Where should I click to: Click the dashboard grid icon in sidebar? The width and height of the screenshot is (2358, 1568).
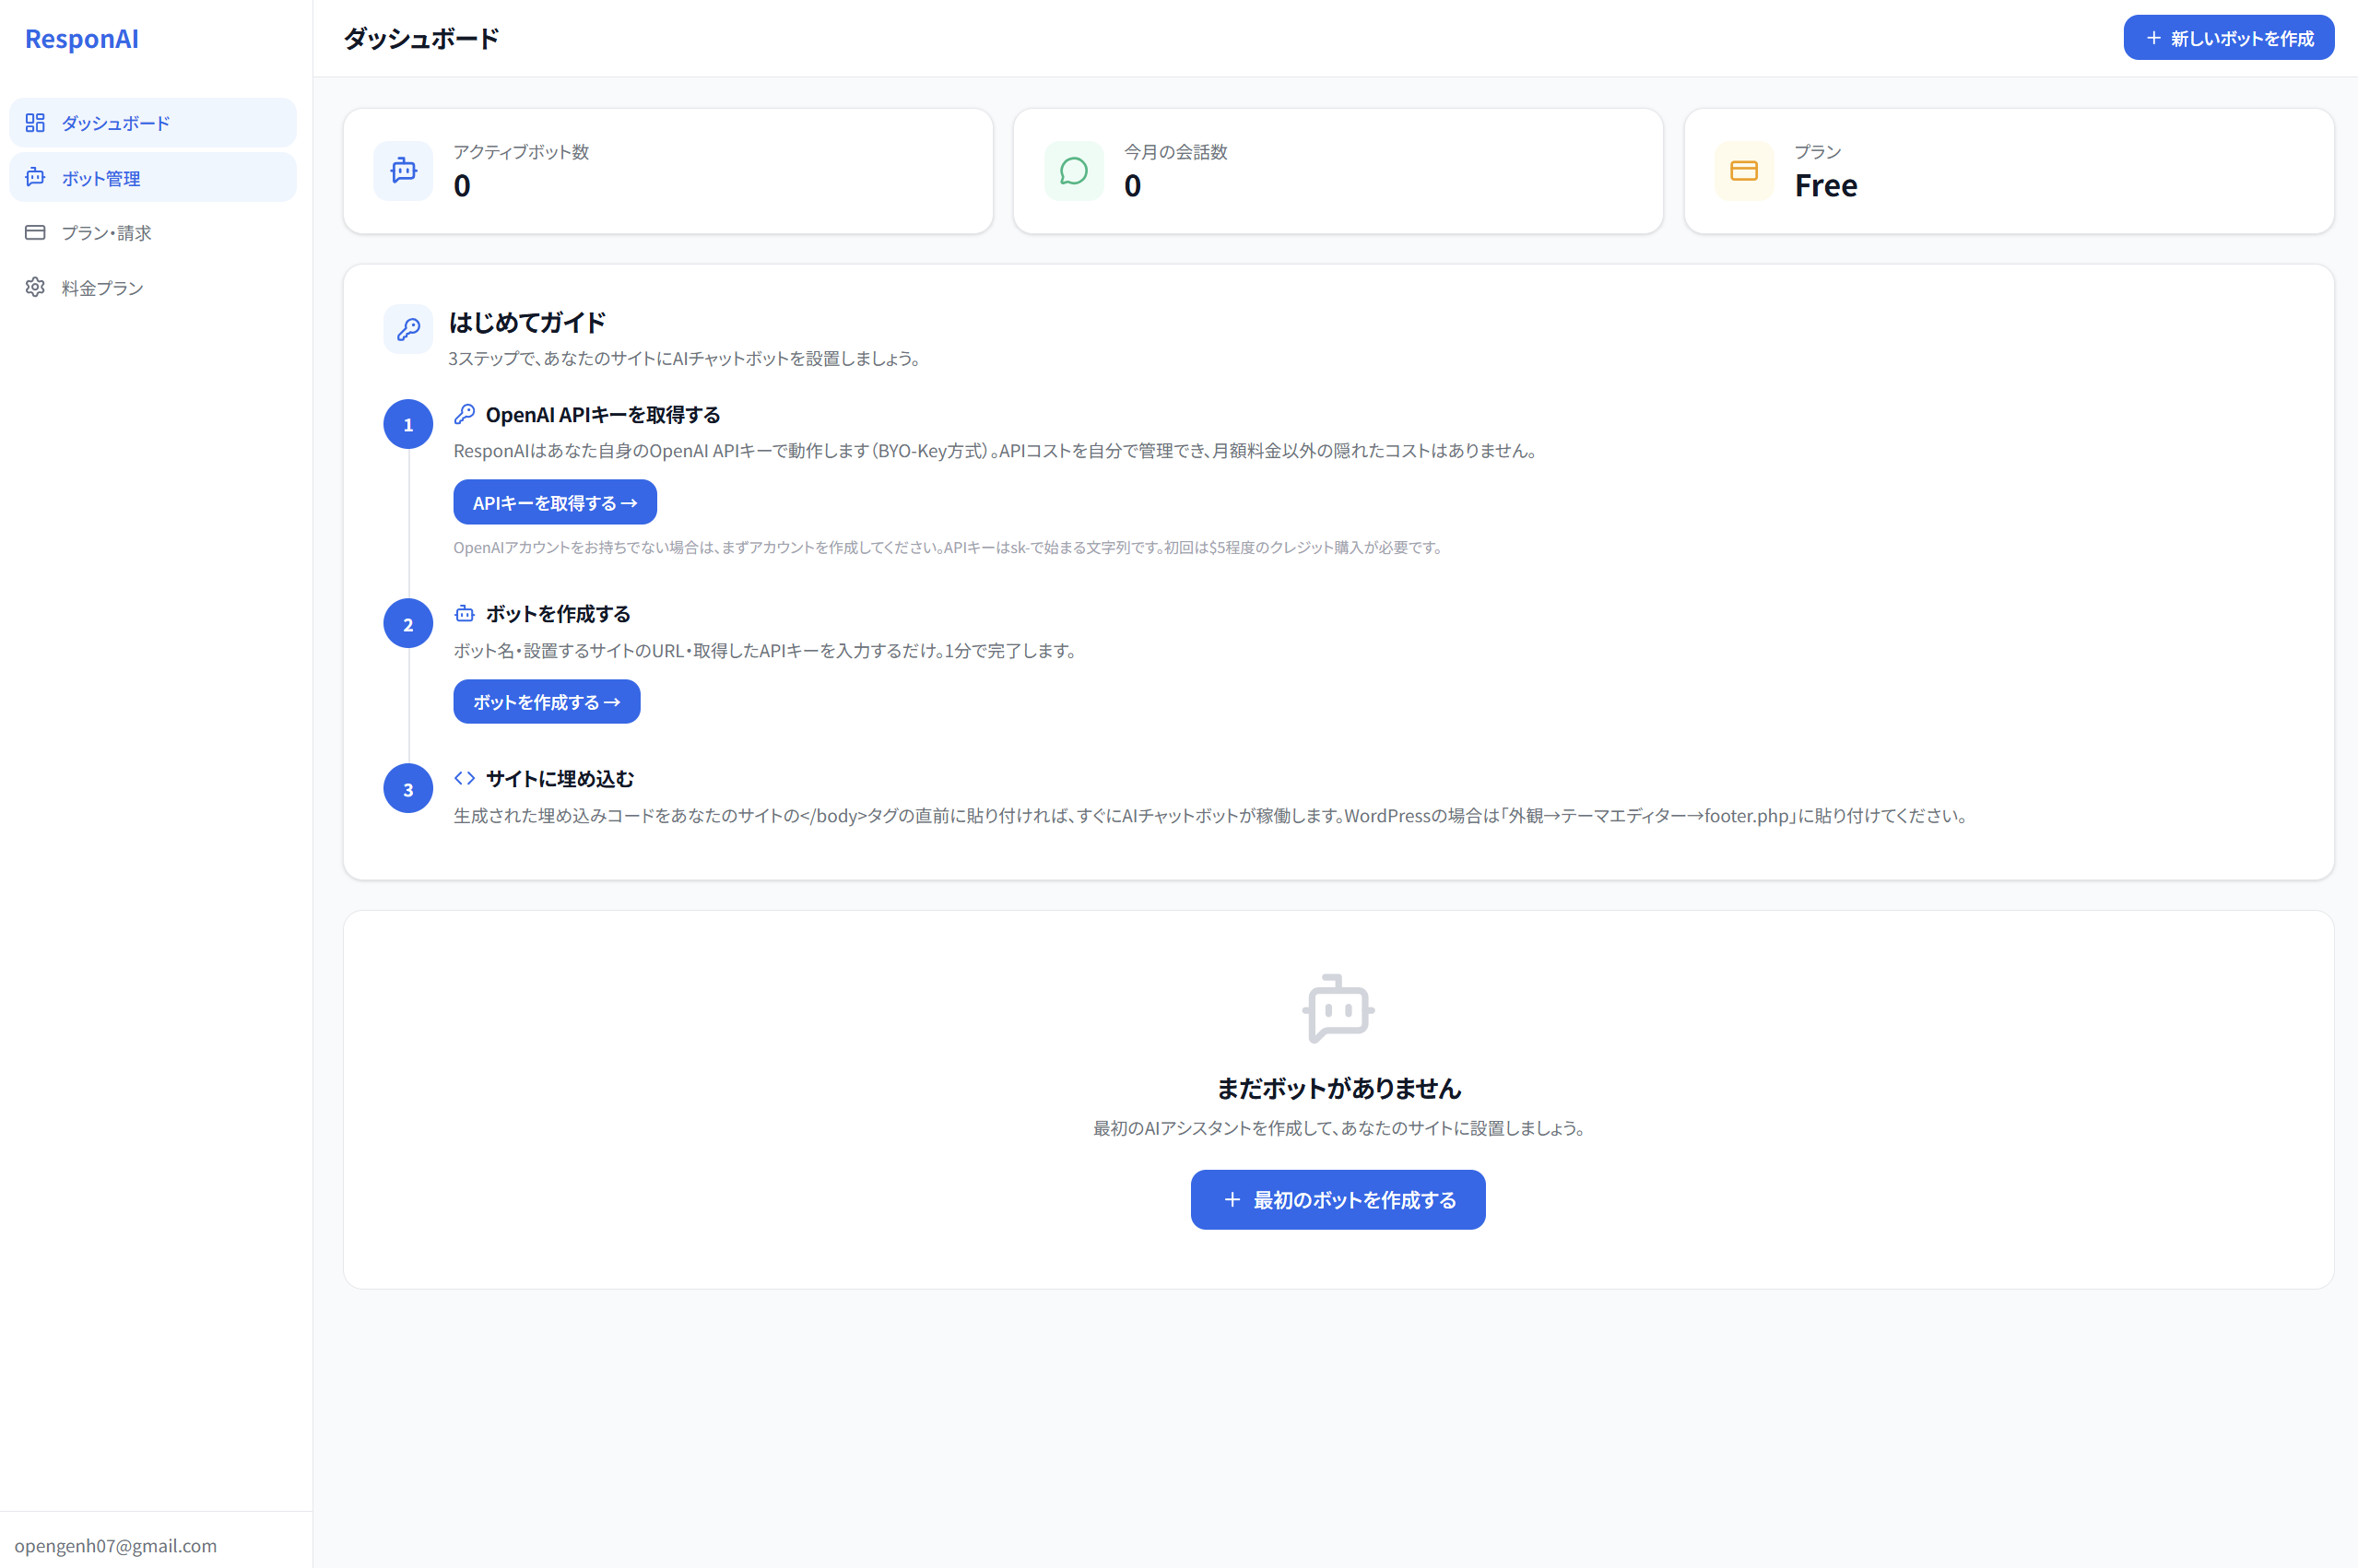(x=35, y=123)
